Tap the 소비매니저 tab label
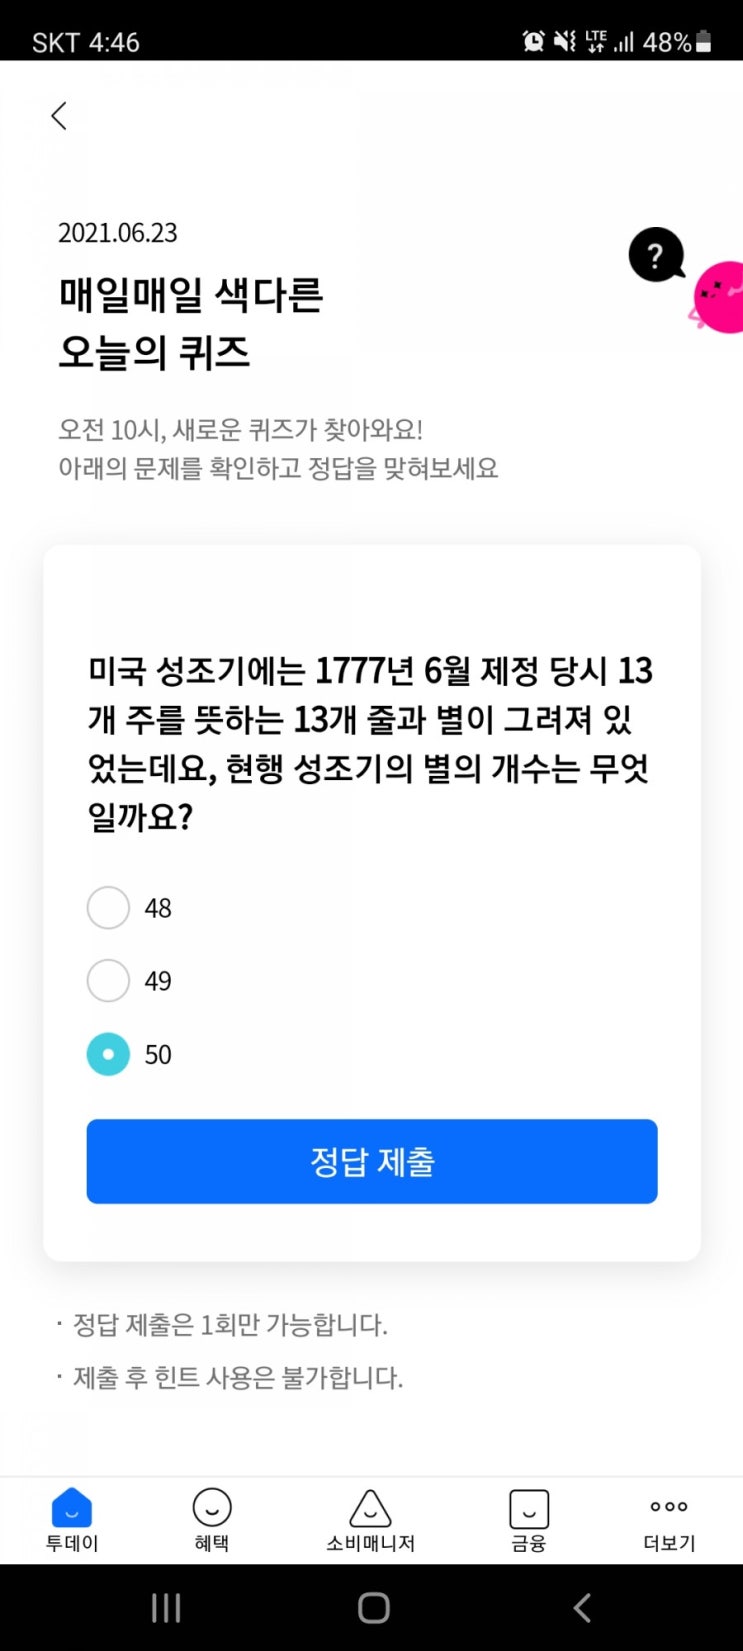The image size is (743, 1651). [370, 1544]
